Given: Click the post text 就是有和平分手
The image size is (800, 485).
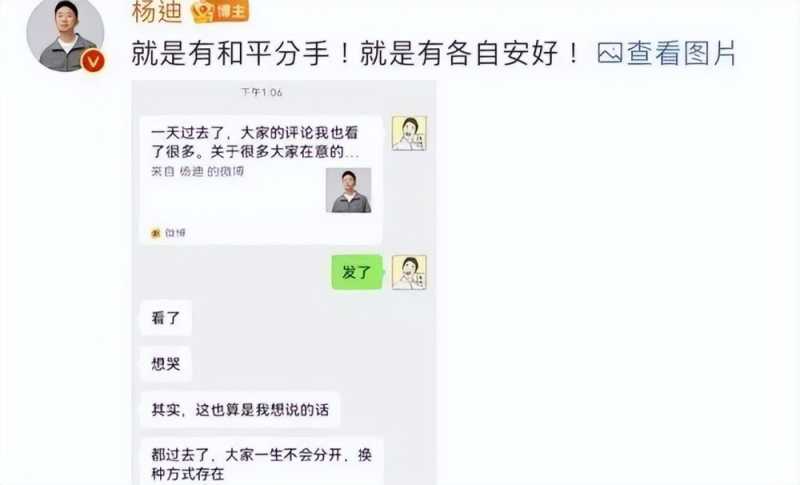Looking at the screenshot, I should click(x=231, y=53).
